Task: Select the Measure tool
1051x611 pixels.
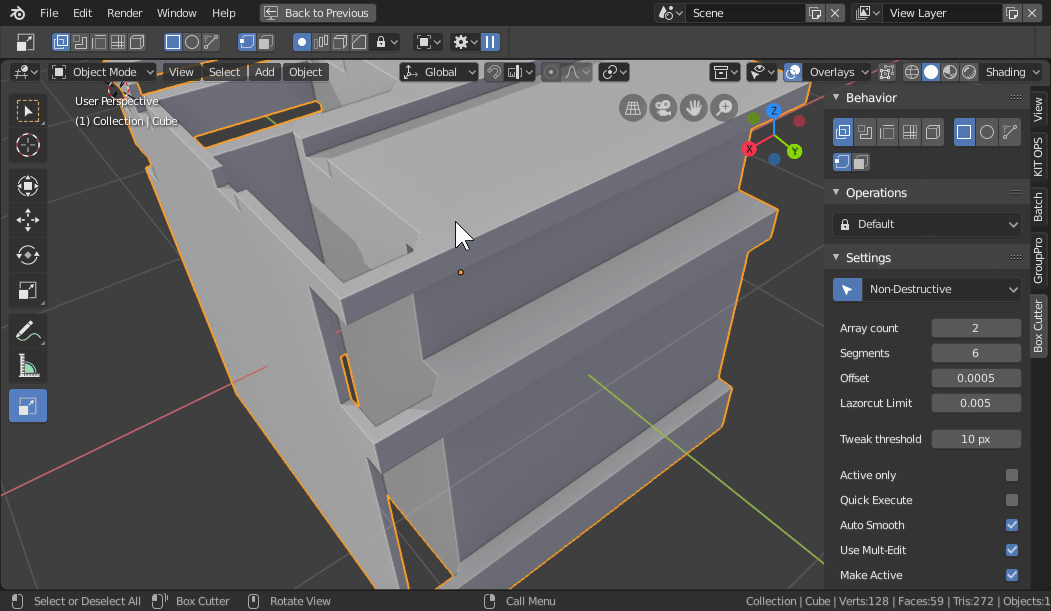Action: point(28,367)
